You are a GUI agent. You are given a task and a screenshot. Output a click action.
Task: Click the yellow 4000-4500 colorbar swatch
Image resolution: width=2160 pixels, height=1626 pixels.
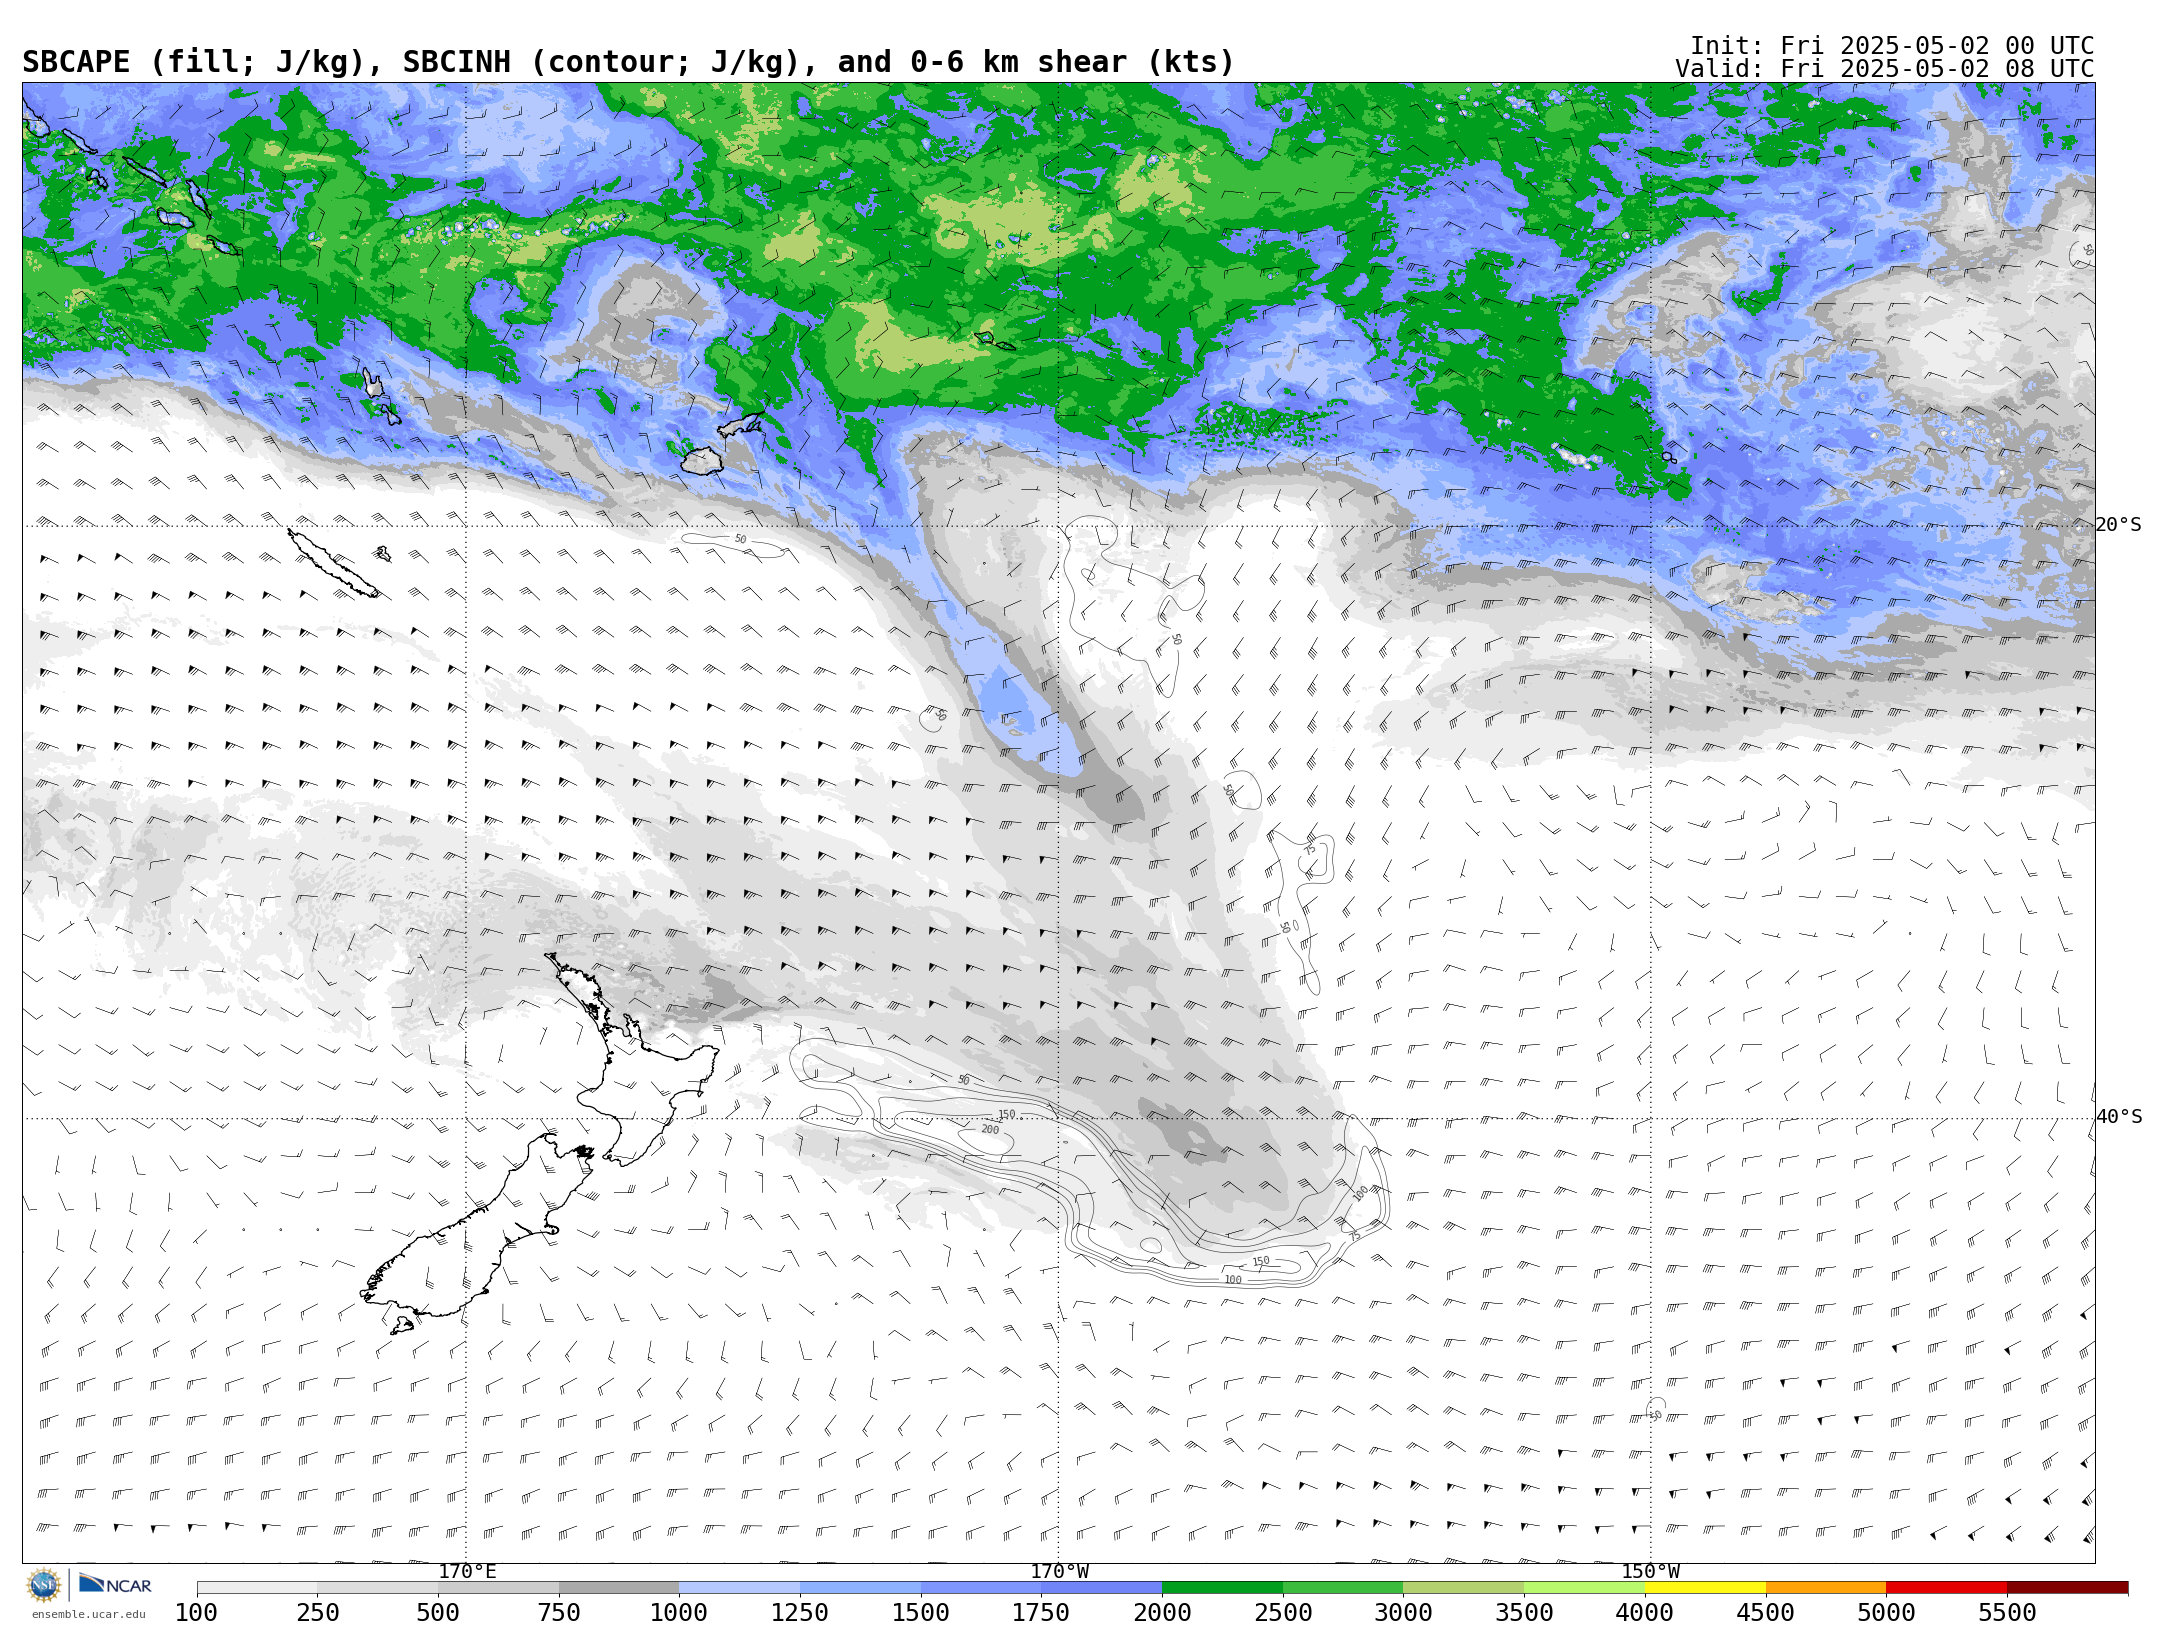1705,1588
